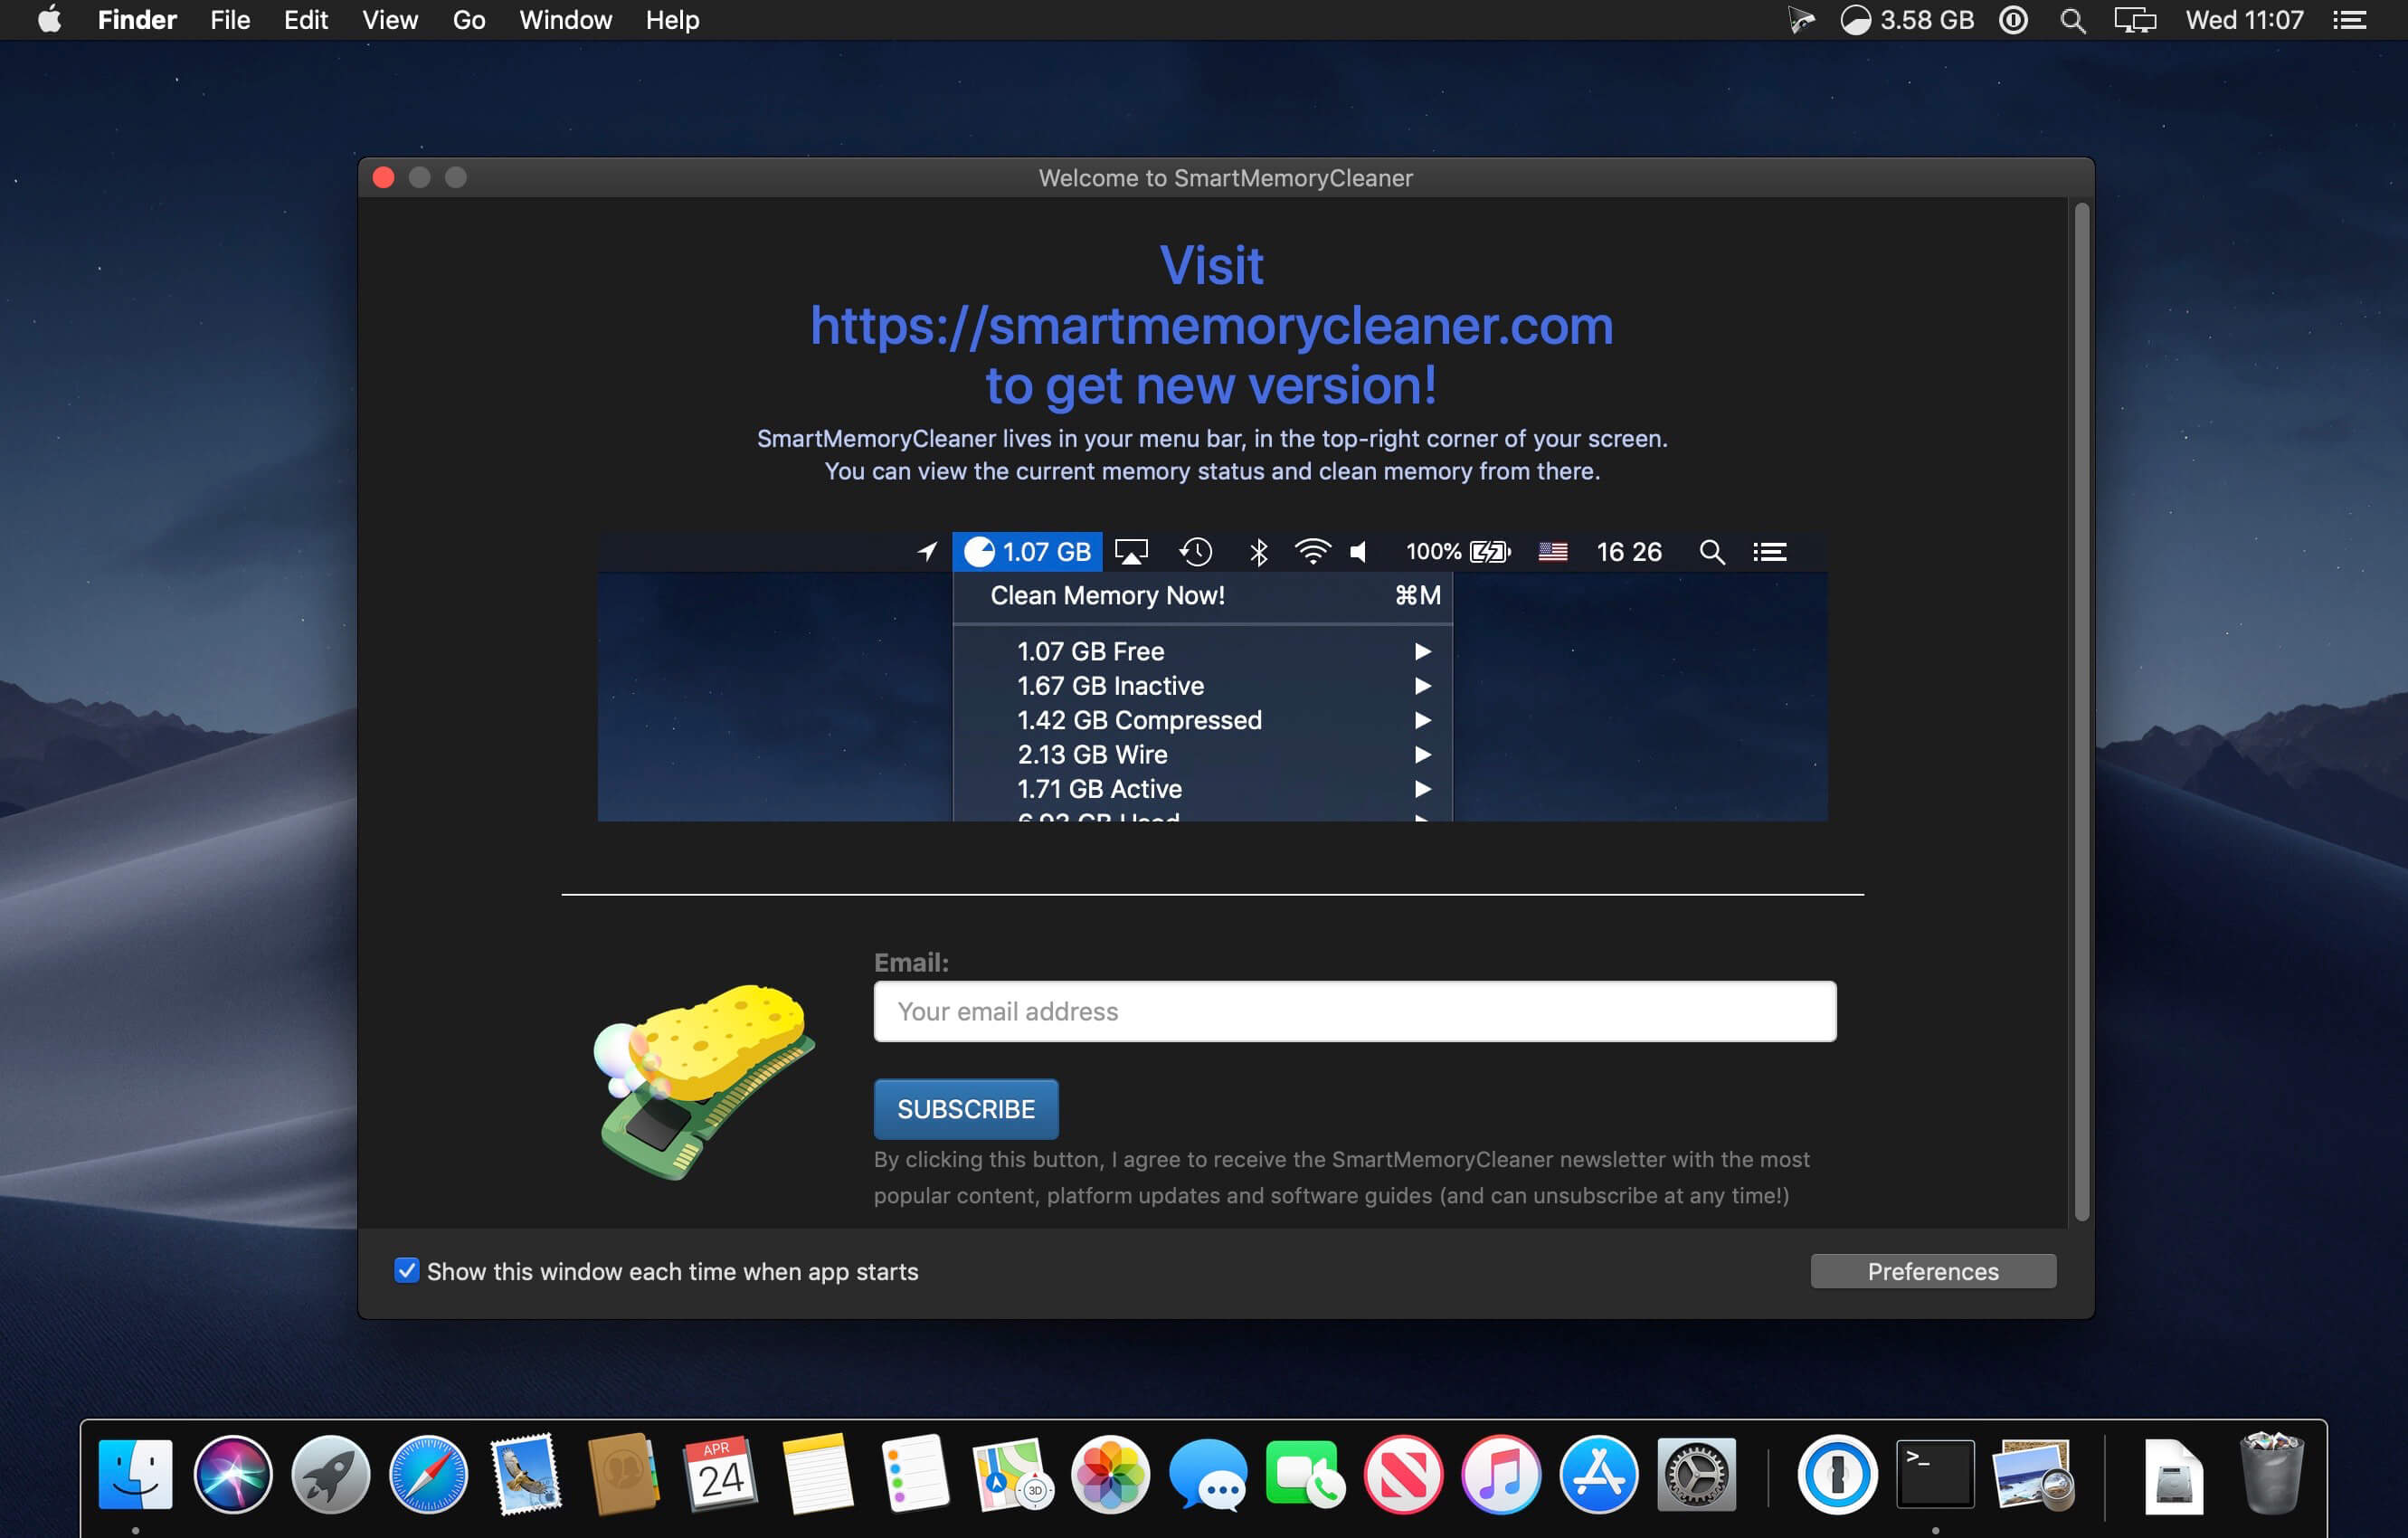Open Finder from the Dock
The height and width of the screenshot is (1538, 2408).
coord(136,1474)
